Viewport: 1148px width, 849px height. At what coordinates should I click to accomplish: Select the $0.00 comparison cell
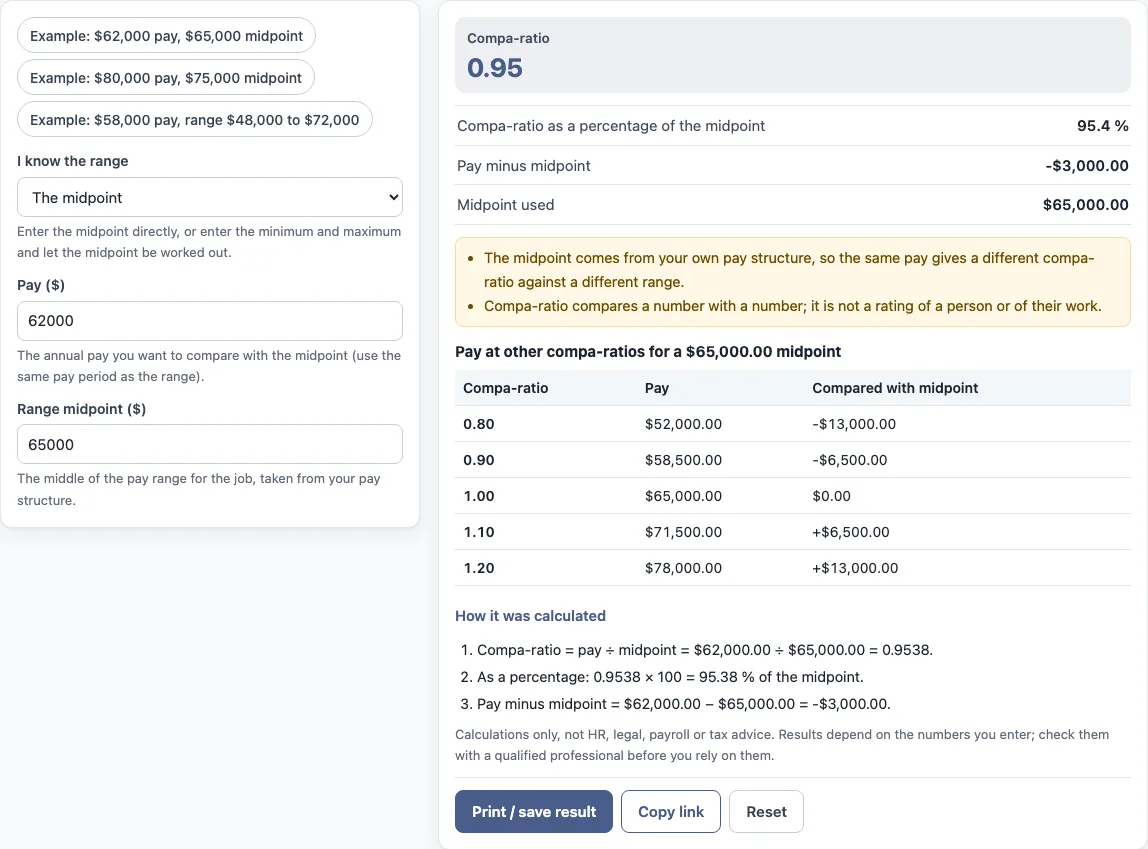click(x=831, y=495)
